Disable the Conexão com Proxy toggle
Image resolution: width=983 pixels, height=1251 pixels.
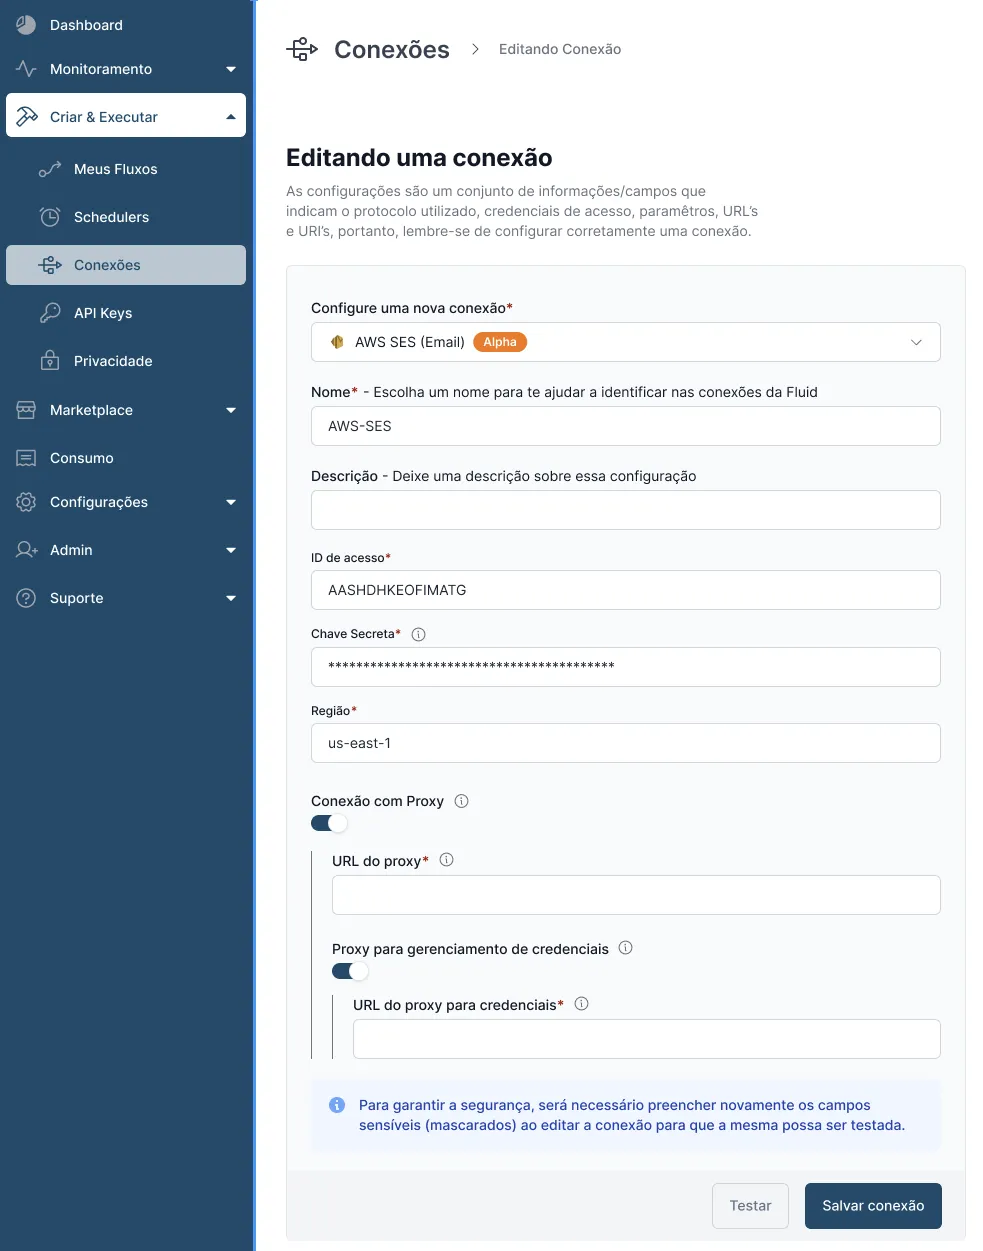329,823
